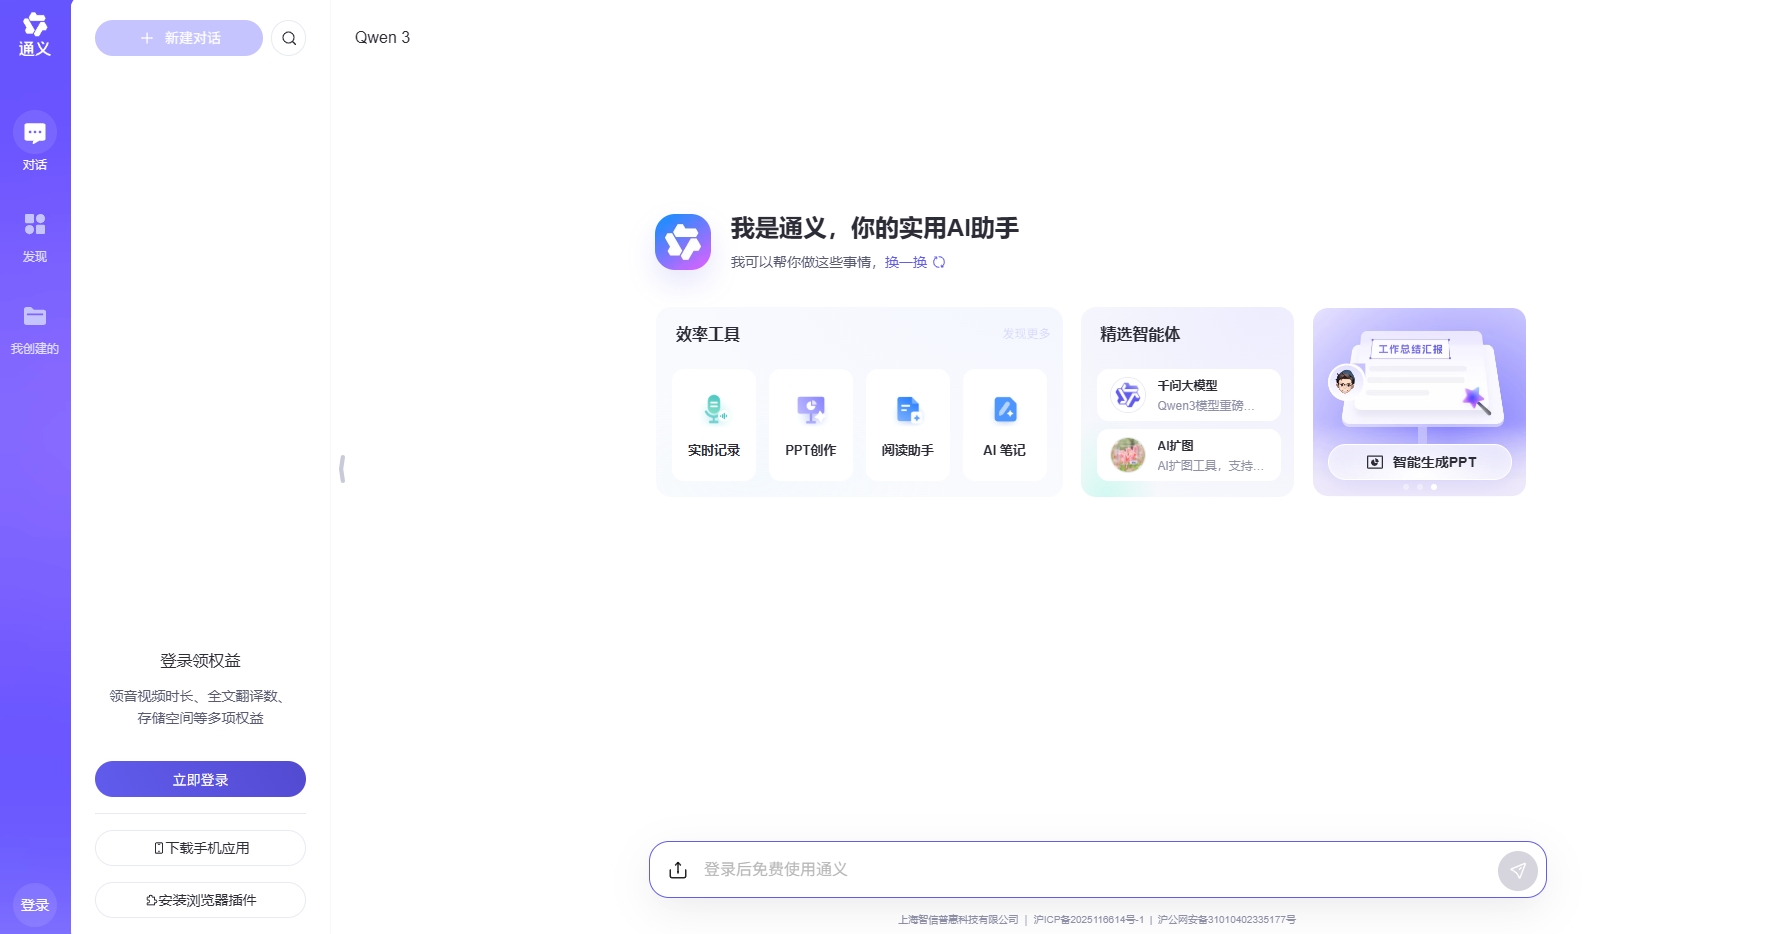Select the first carousel dot indicator
Viewport: 1774px width, 934px height.
tap(1406, 487)
